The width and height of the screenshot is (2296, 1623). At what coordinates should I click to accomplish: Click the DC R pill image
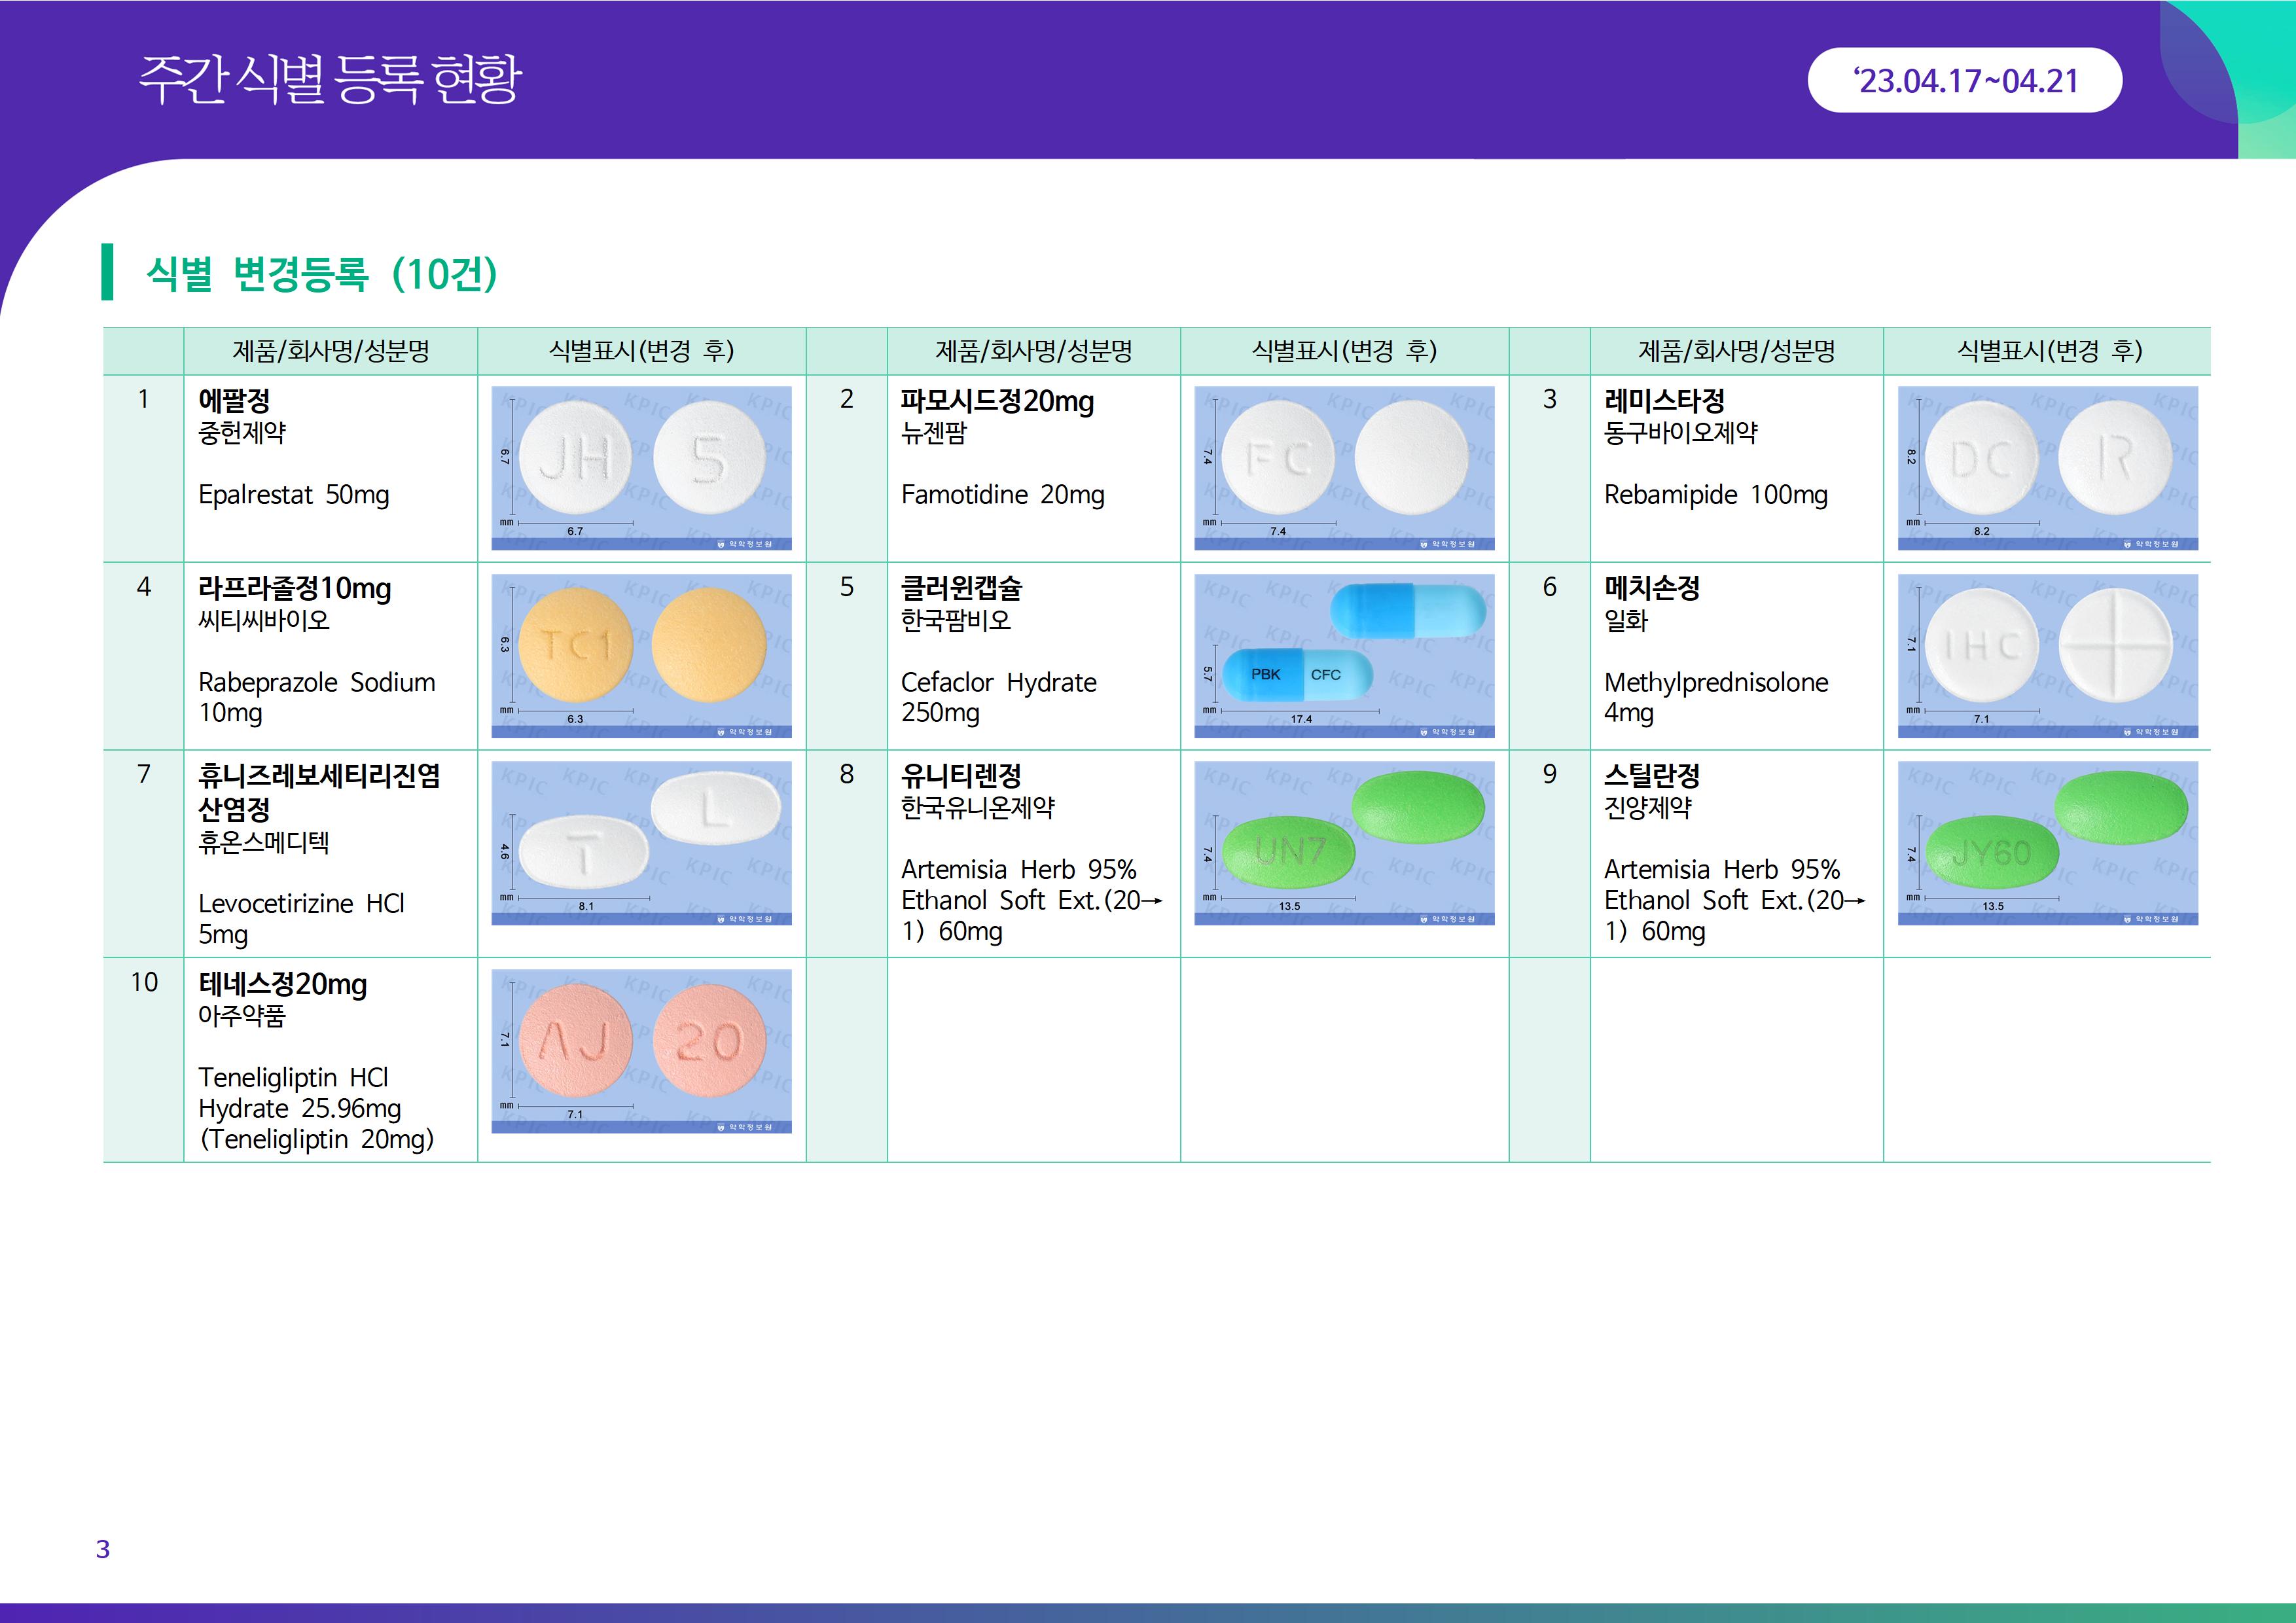(2047, 467)
